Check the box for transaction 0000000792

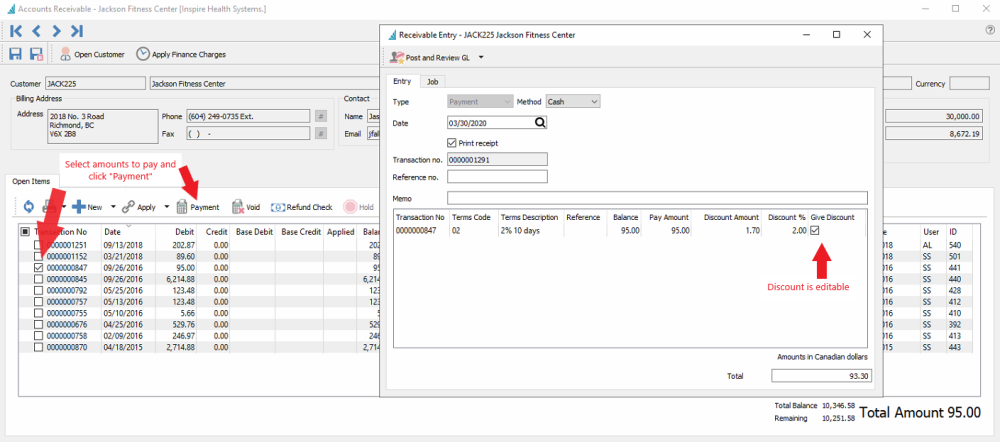click(38, 291)
